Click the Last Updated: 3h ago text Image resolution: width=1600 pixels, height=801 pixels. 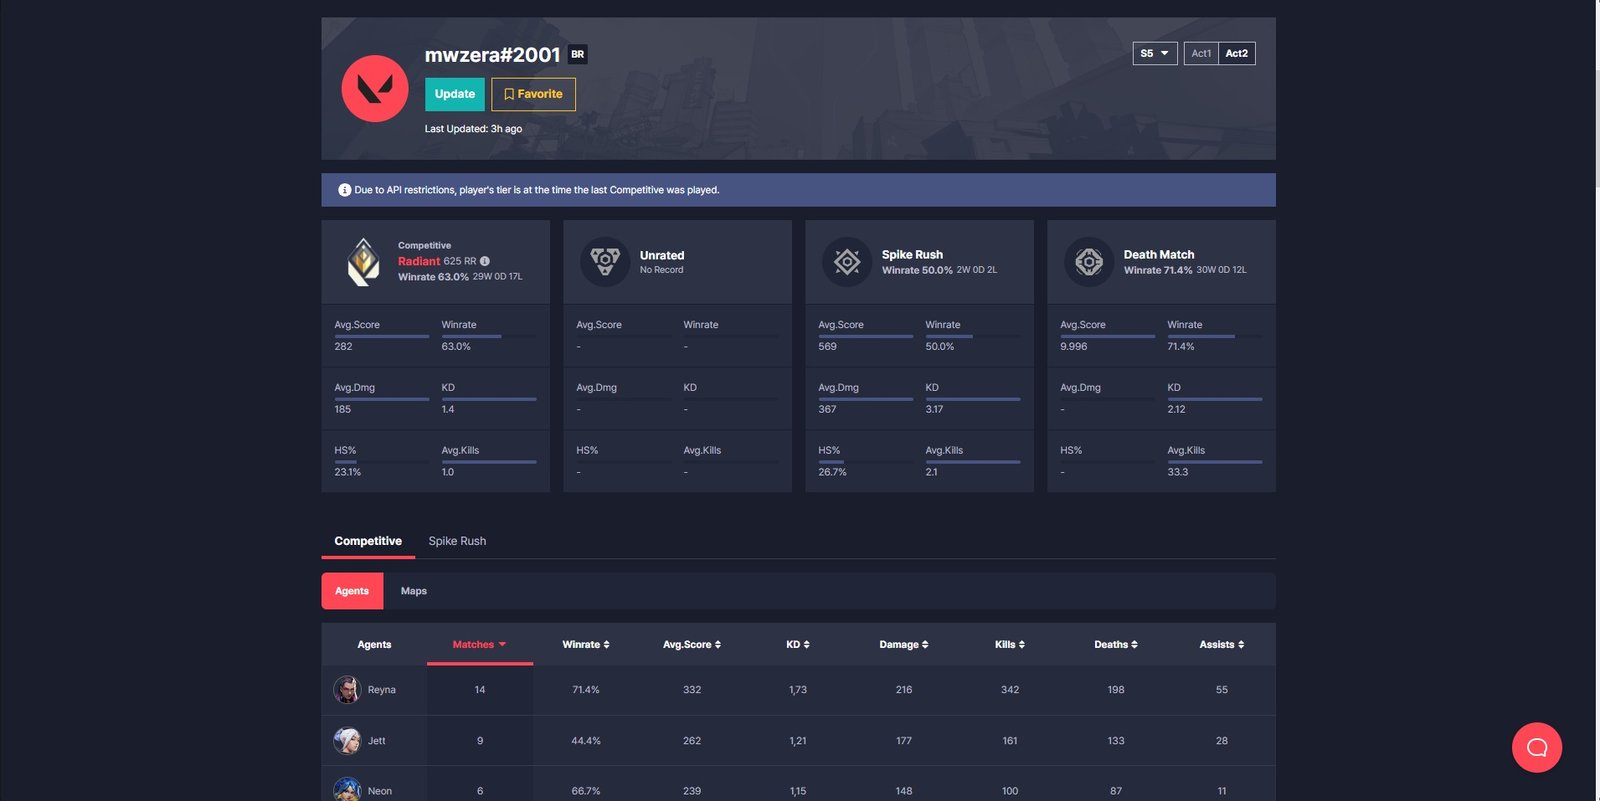[x=473, y=129]
